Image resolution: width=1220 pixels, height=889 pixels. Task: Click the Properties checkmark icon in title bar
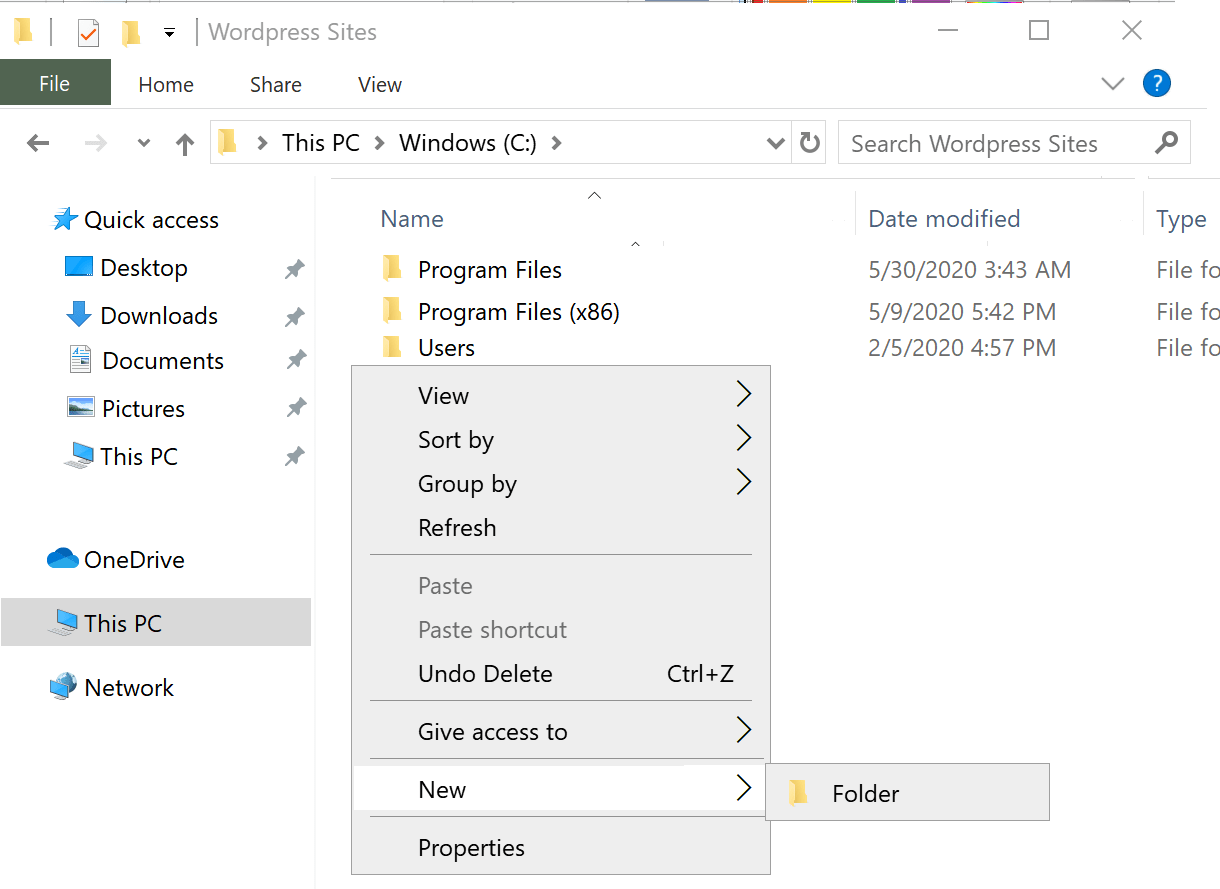click(88, 33)
